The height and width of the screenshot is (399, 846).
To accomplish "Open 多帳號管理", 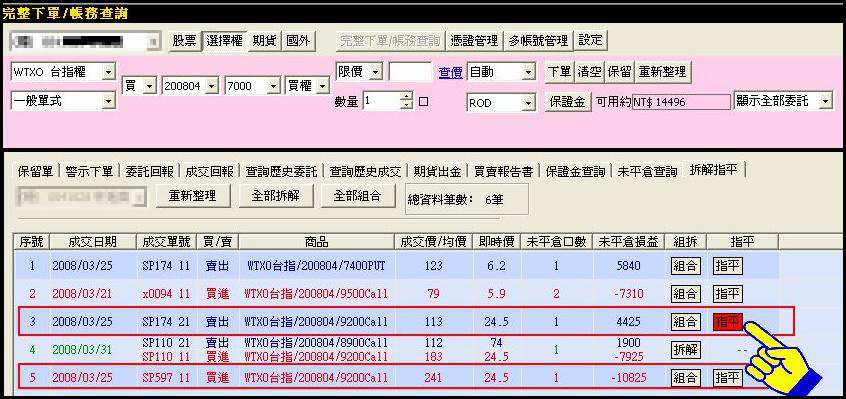I will [538, 41].
